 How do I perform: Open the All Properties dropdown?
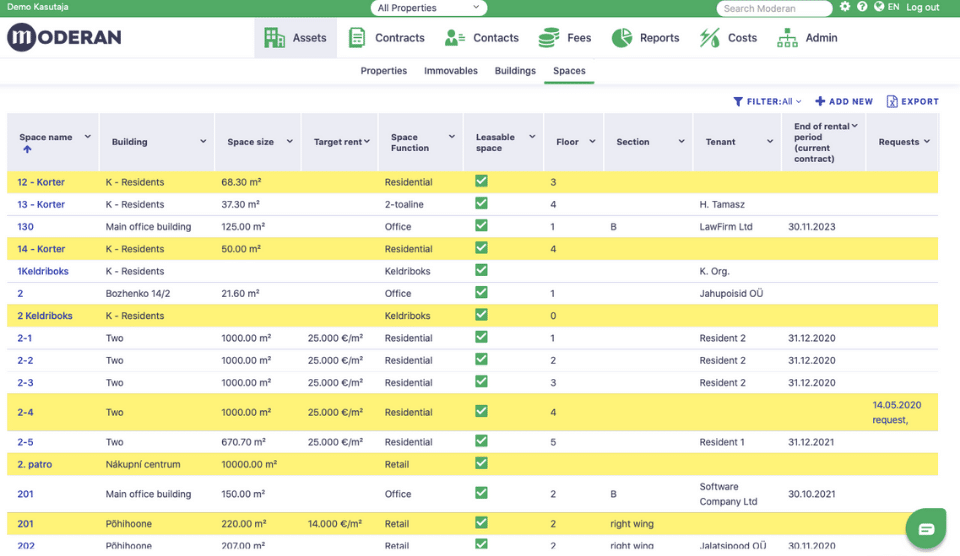point(429,8)
